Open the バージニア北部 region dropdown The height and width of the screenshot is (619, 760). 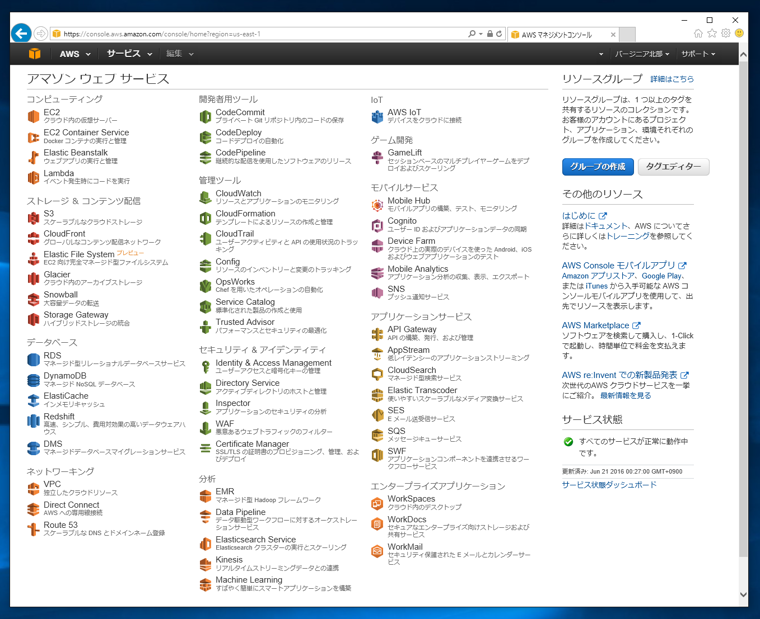tap(642, 54)
